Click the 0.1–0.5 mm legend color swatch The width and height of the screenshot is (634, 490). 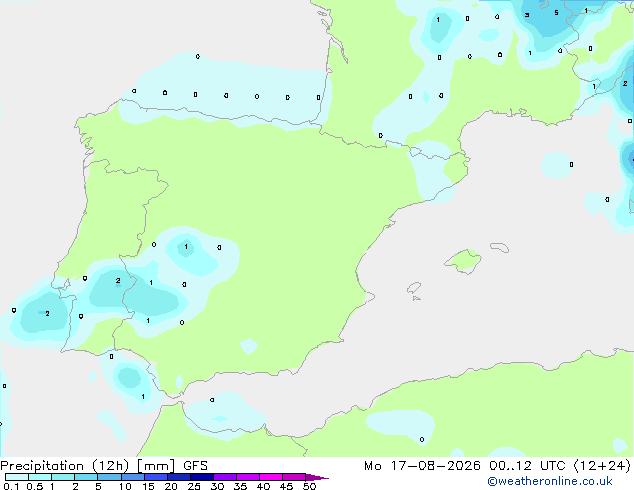coord(17,477)
